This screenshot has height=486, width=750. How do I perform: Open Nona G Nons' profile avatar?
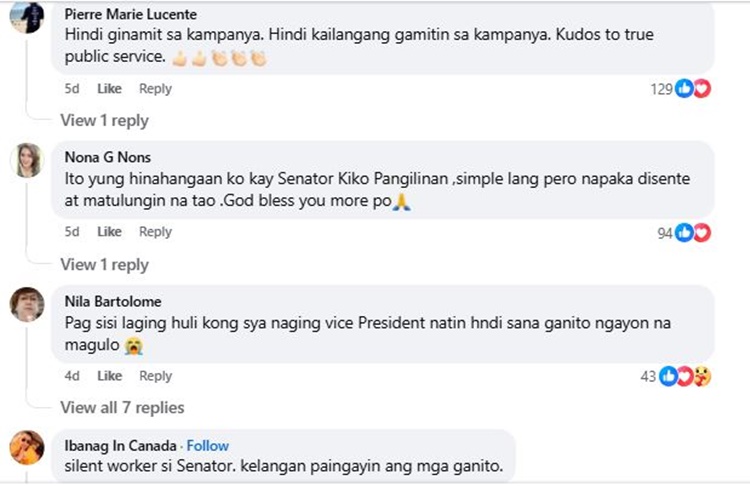[x=27, y=160]
